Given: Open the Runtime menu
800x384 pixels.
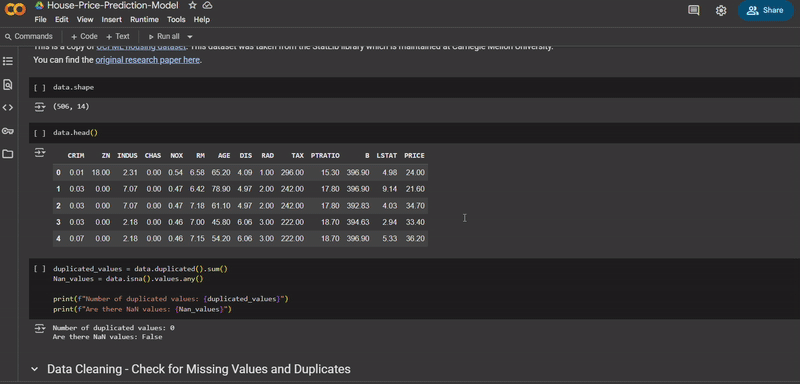Looking at the screenshot, I should 144,19.
